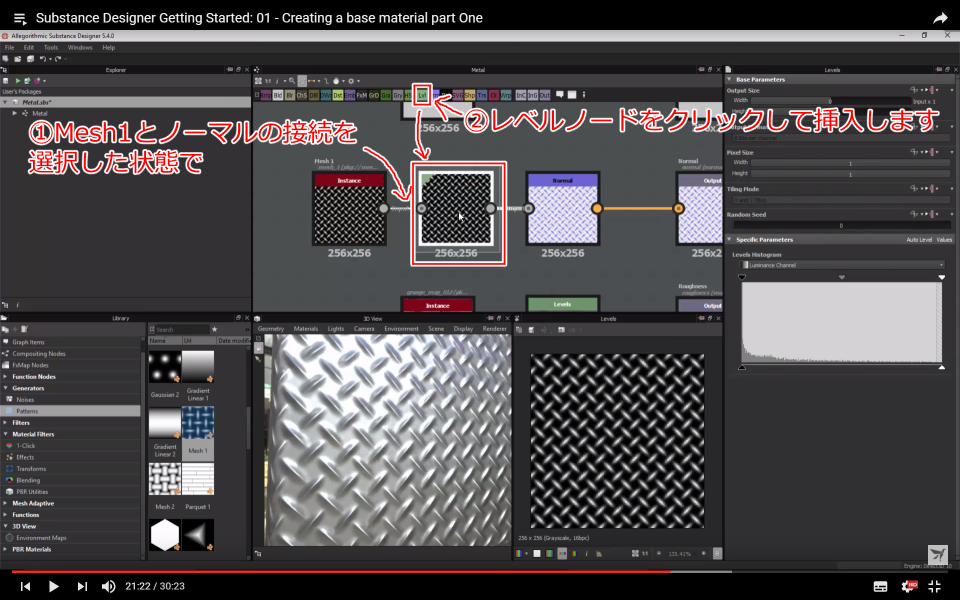Screen dimensions: 960x600
Task: Click the Auto Level button
Action: click(919, 240)
